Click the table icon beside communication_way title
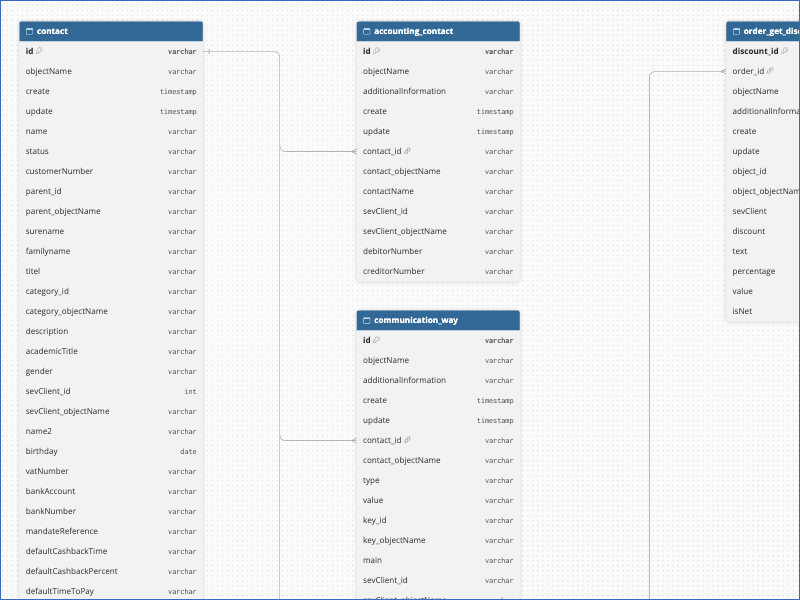 click(x=366, y=320)
